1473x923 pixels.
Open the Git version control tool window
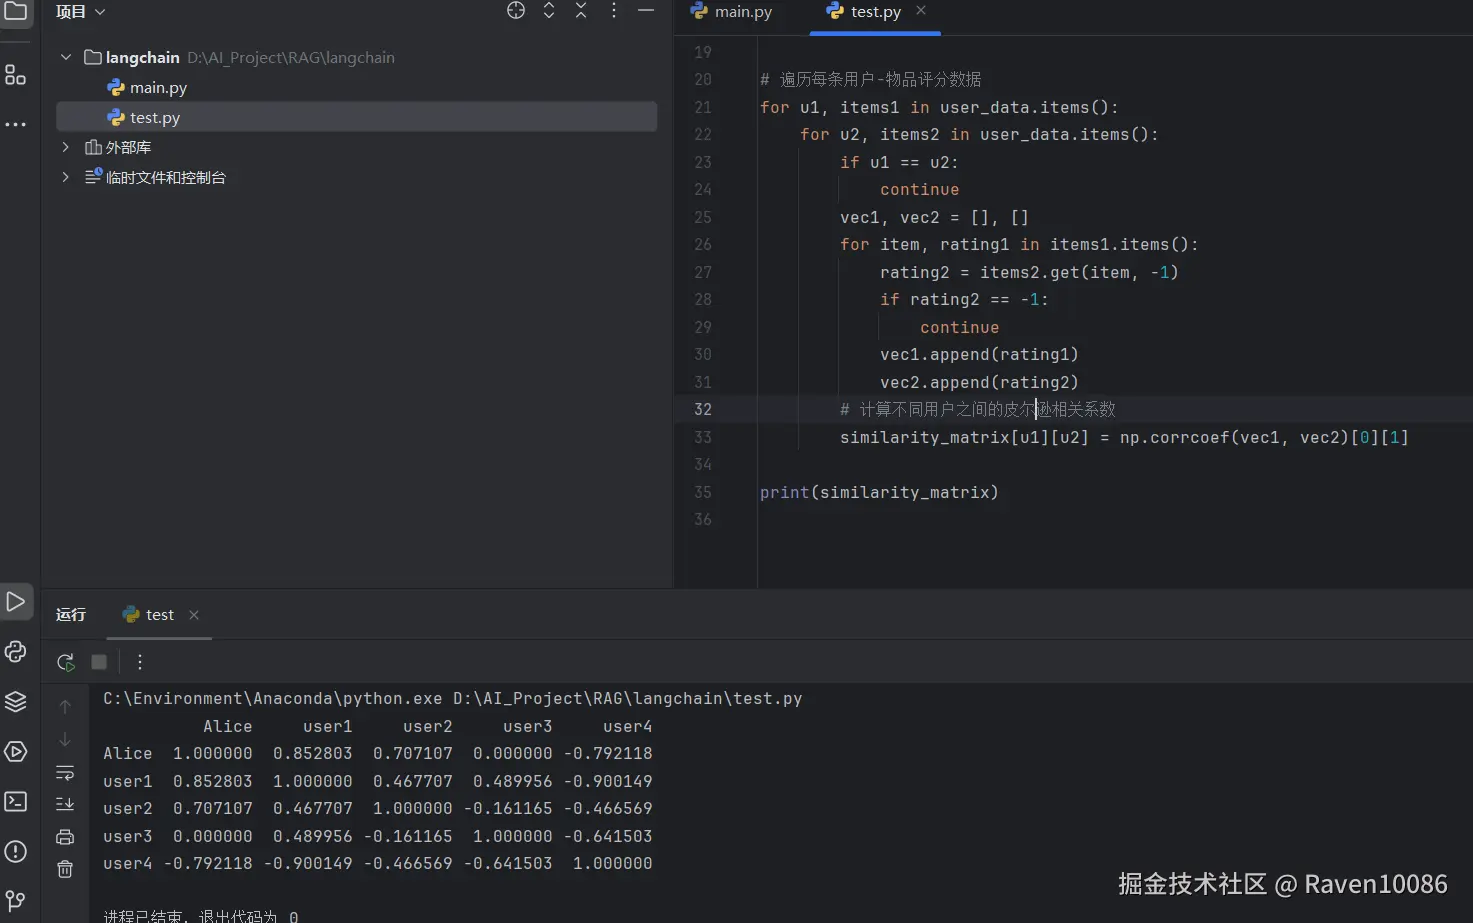pos(16,901)
